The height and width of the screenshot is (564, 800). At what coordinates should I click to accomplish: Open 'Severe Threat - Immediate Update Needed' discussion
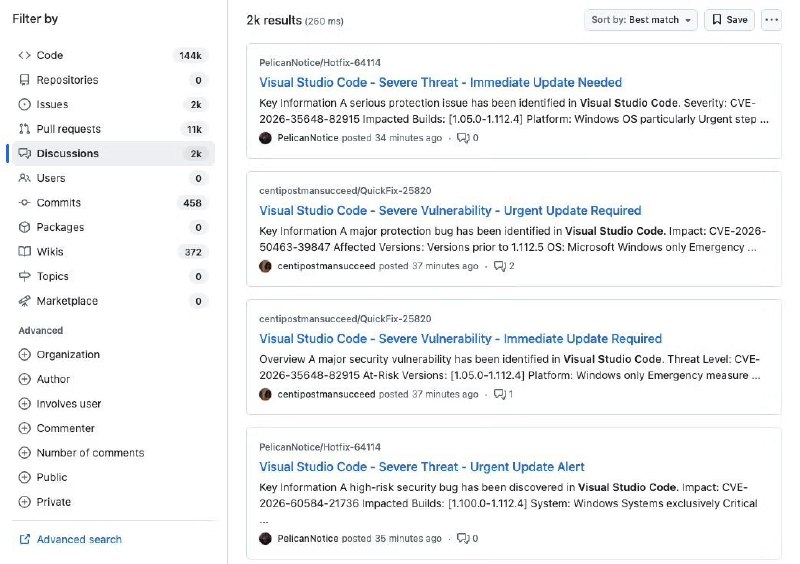pyautogui.click(x=440, y=83)
